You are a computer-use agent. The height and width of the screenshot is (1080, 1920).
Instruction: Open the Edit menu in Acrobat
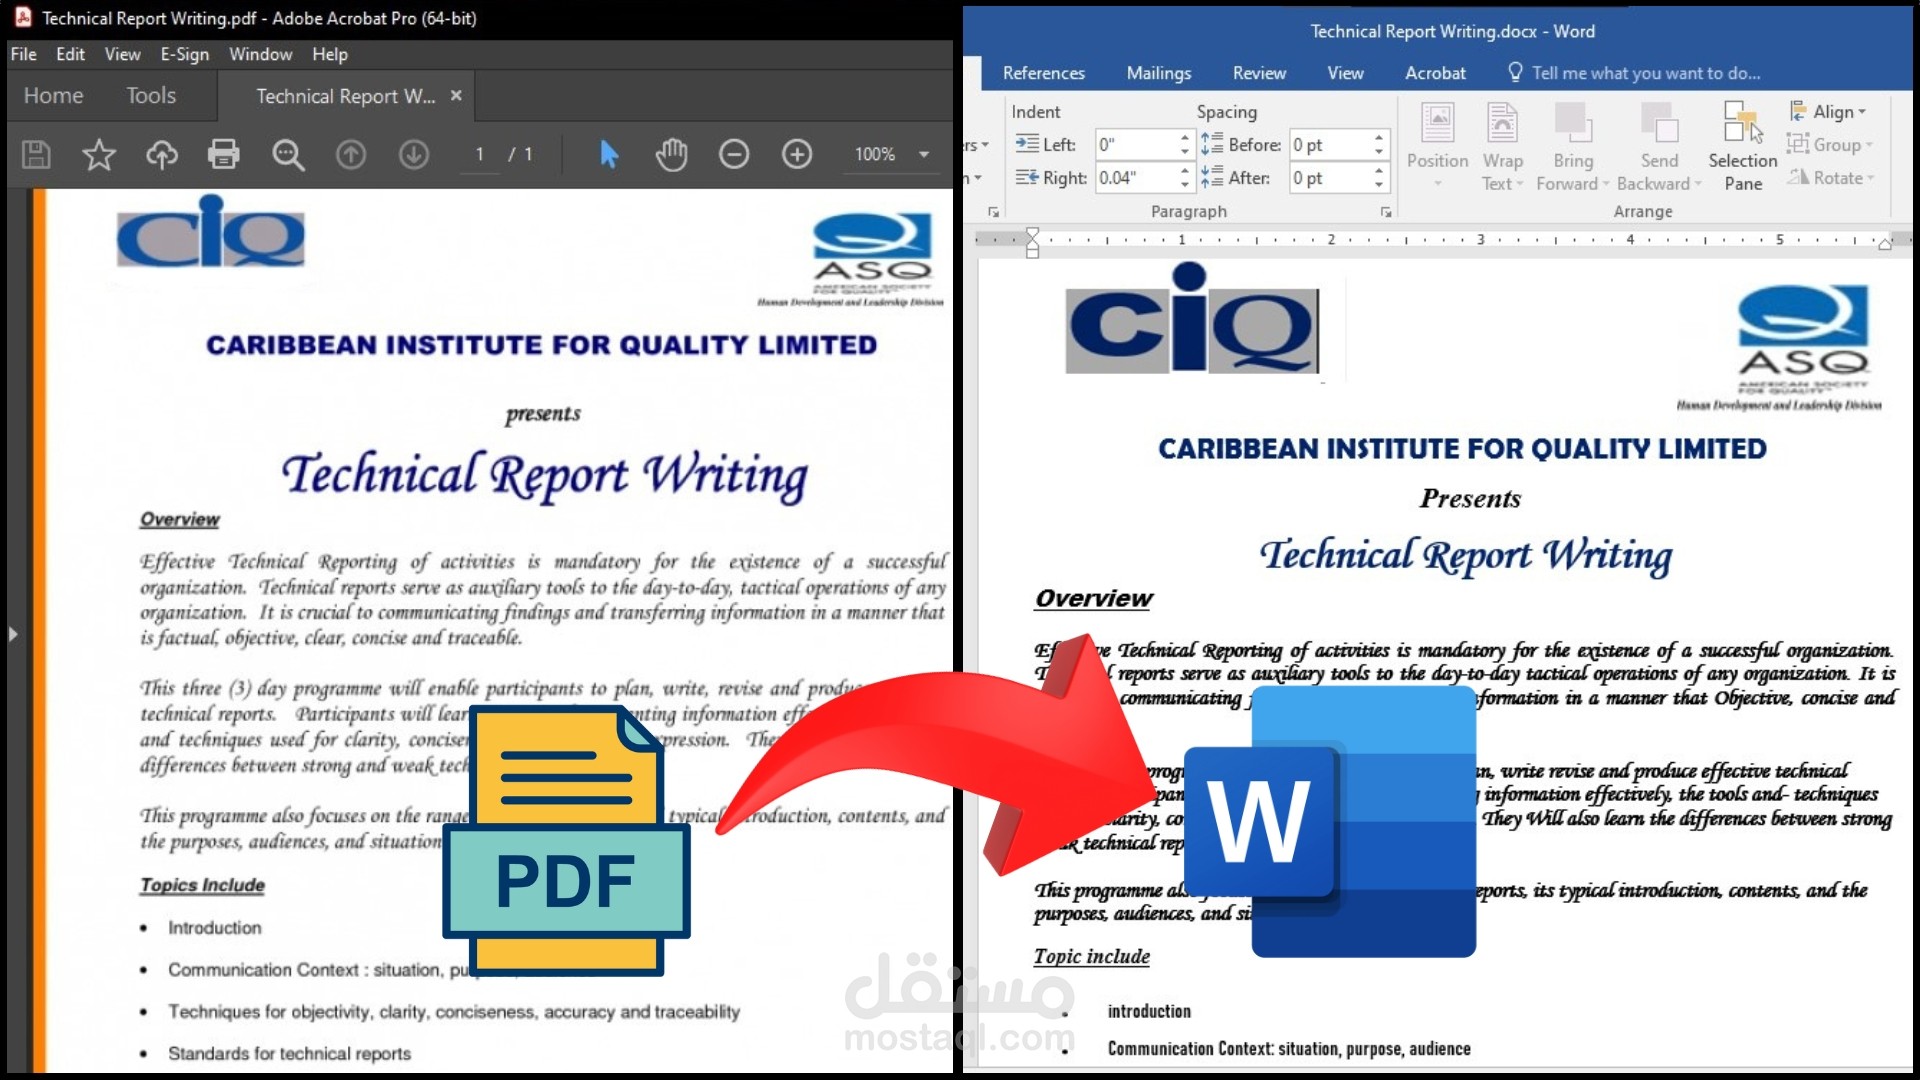tap(70, 54)
